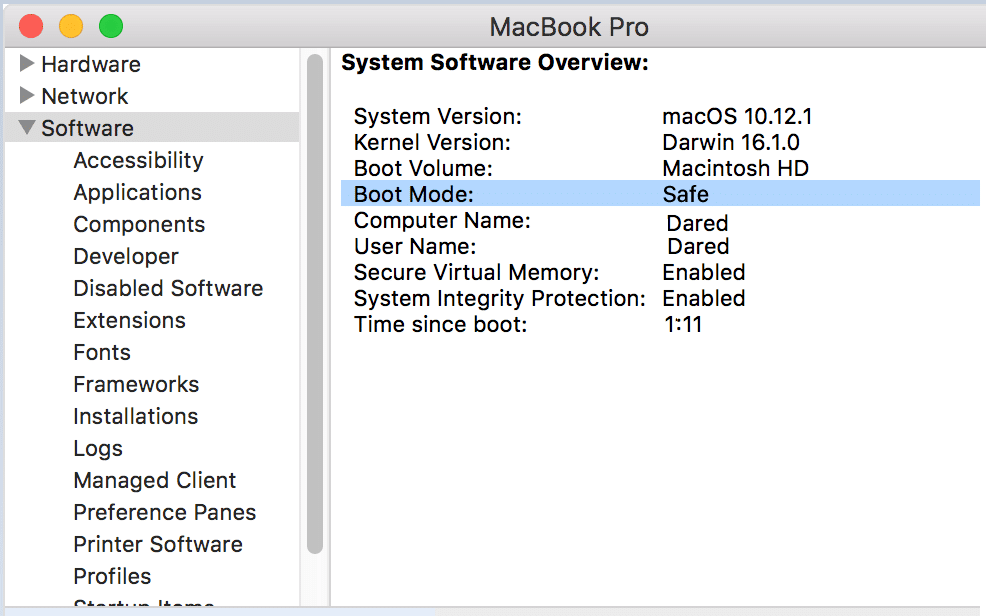Open Printer Software category
986x616 pixels.
(x=158, y=544)
